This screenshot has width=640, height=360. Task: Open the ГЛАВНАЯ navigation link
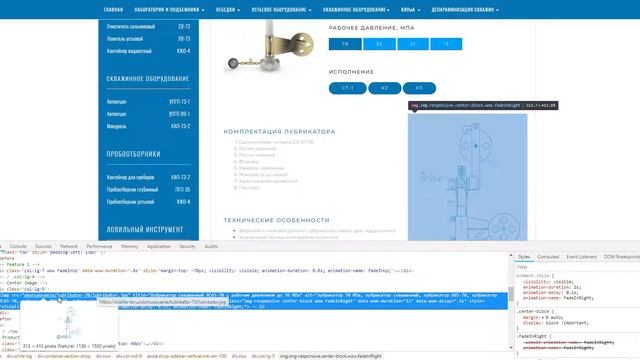[x=113, y=10]
